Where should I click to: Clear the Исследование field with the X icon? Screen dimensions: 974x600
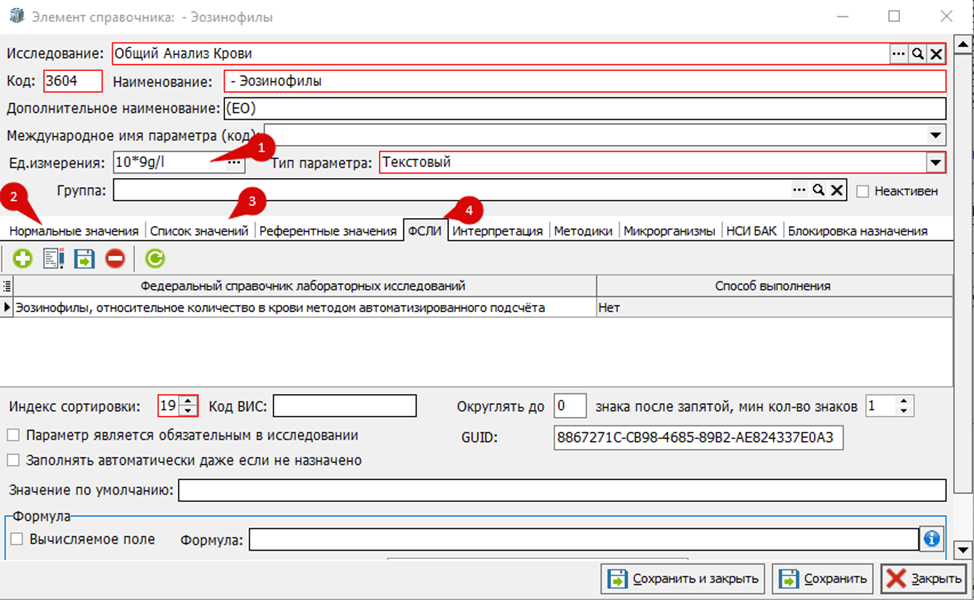(935, 54)
